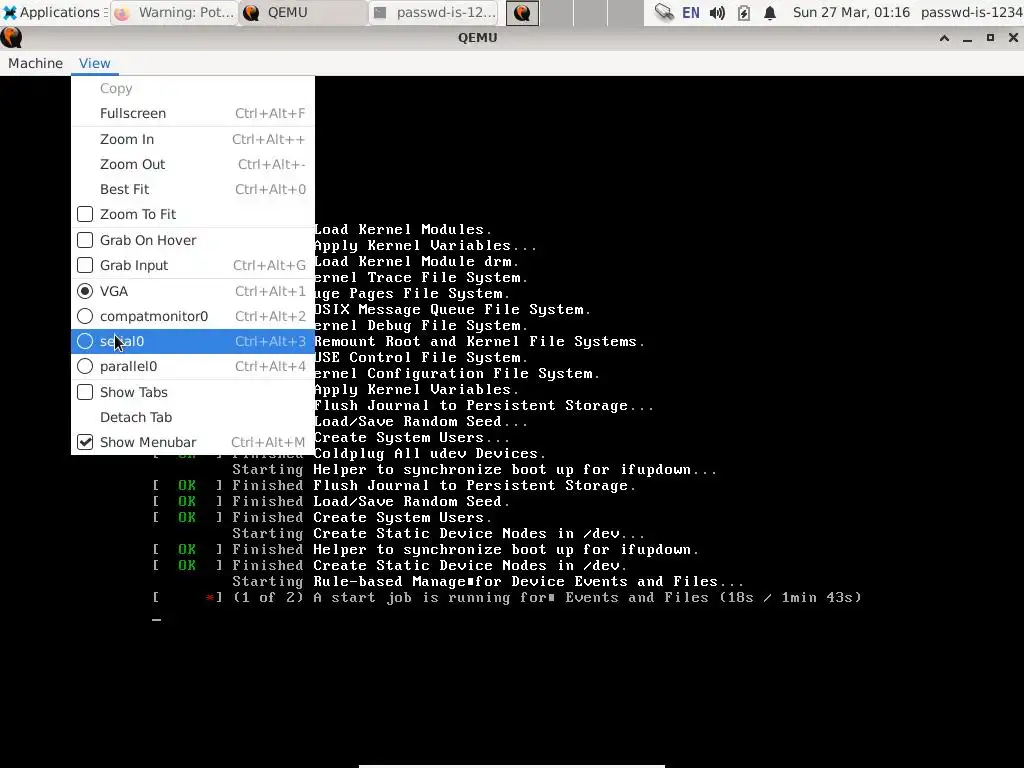1024x768 pixels.
Task: Click 'Finished Load/Save Random Seed.' console line
Action: (331, 502)
